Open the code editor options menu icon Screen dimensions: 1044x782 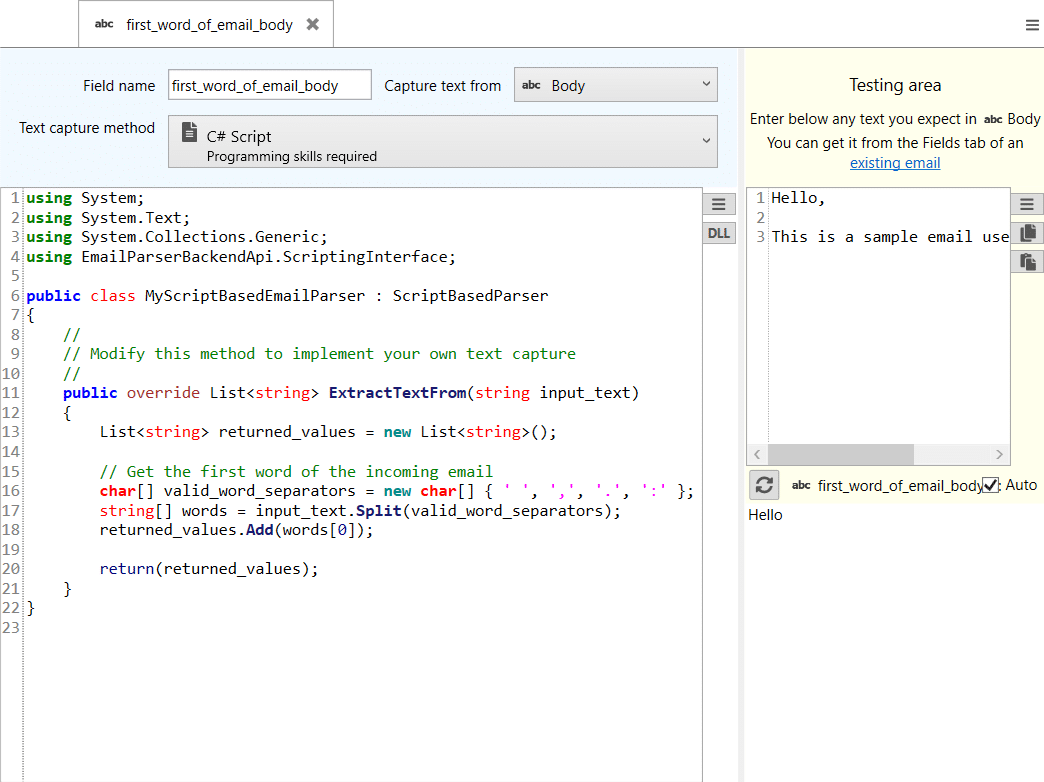(x=718, y=204)
